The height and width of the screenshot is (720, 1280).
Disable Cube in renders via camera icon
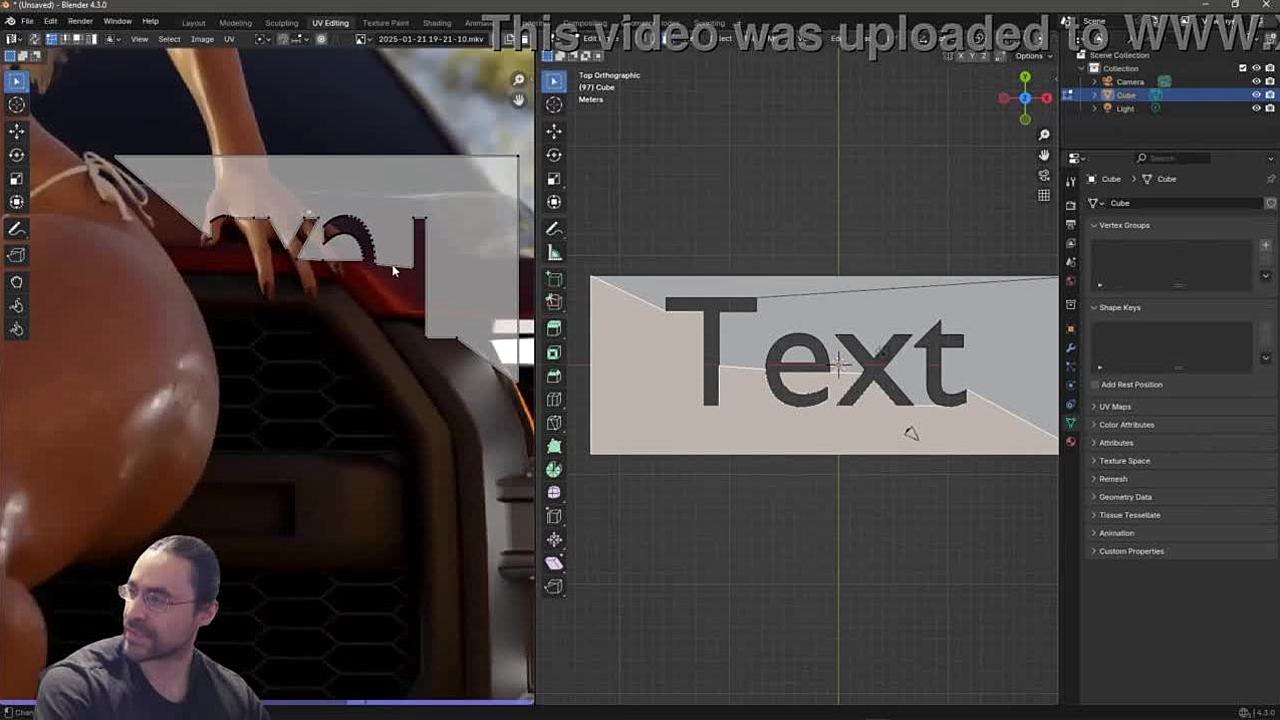(1270, 95)
